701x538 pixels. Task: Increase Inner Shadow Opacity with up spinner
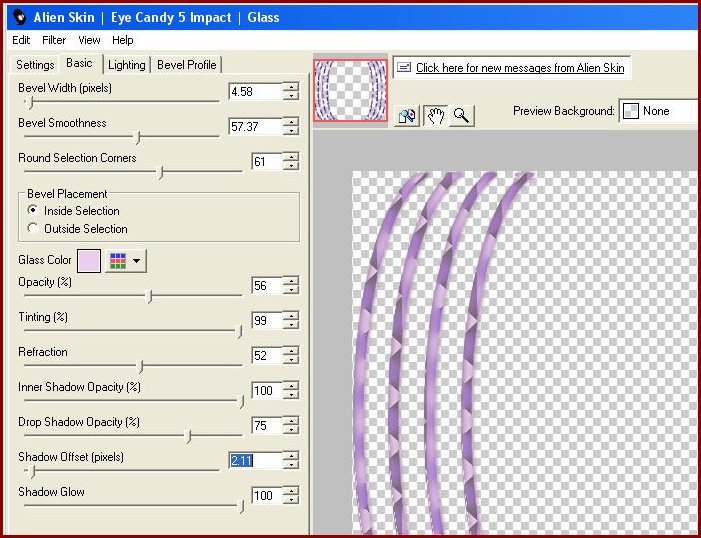click(x=291, y=386)
